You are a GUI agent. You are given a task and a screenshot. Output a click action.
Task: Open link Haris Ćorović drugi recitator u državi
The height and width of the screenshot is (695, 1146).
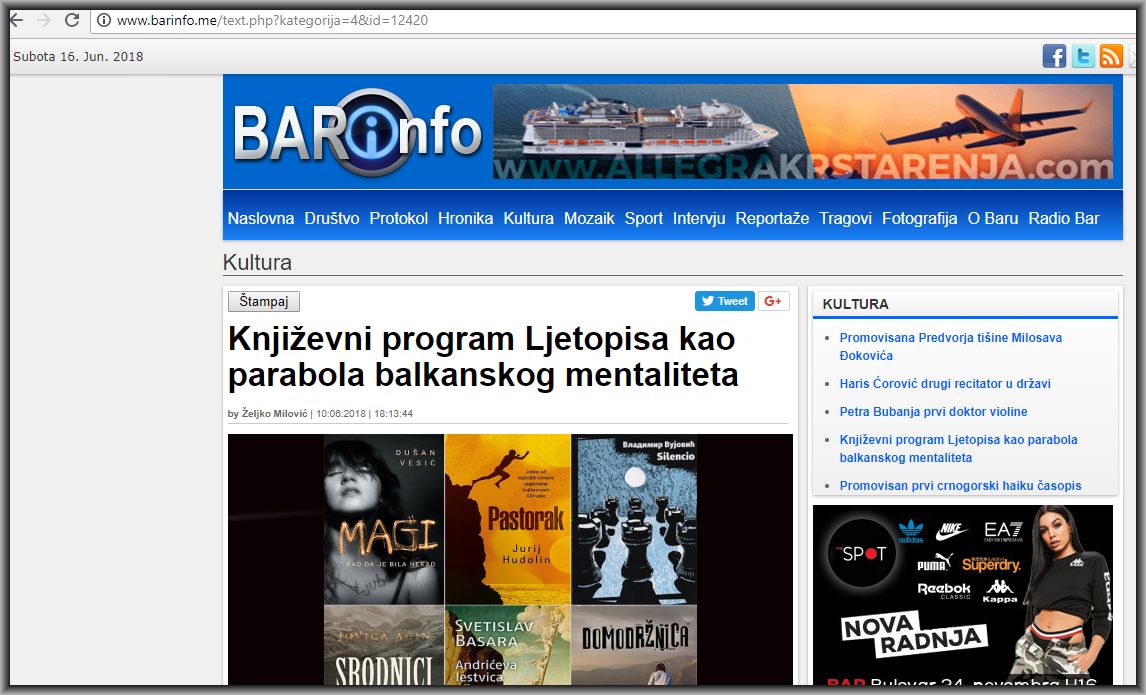tap(945, 384)
